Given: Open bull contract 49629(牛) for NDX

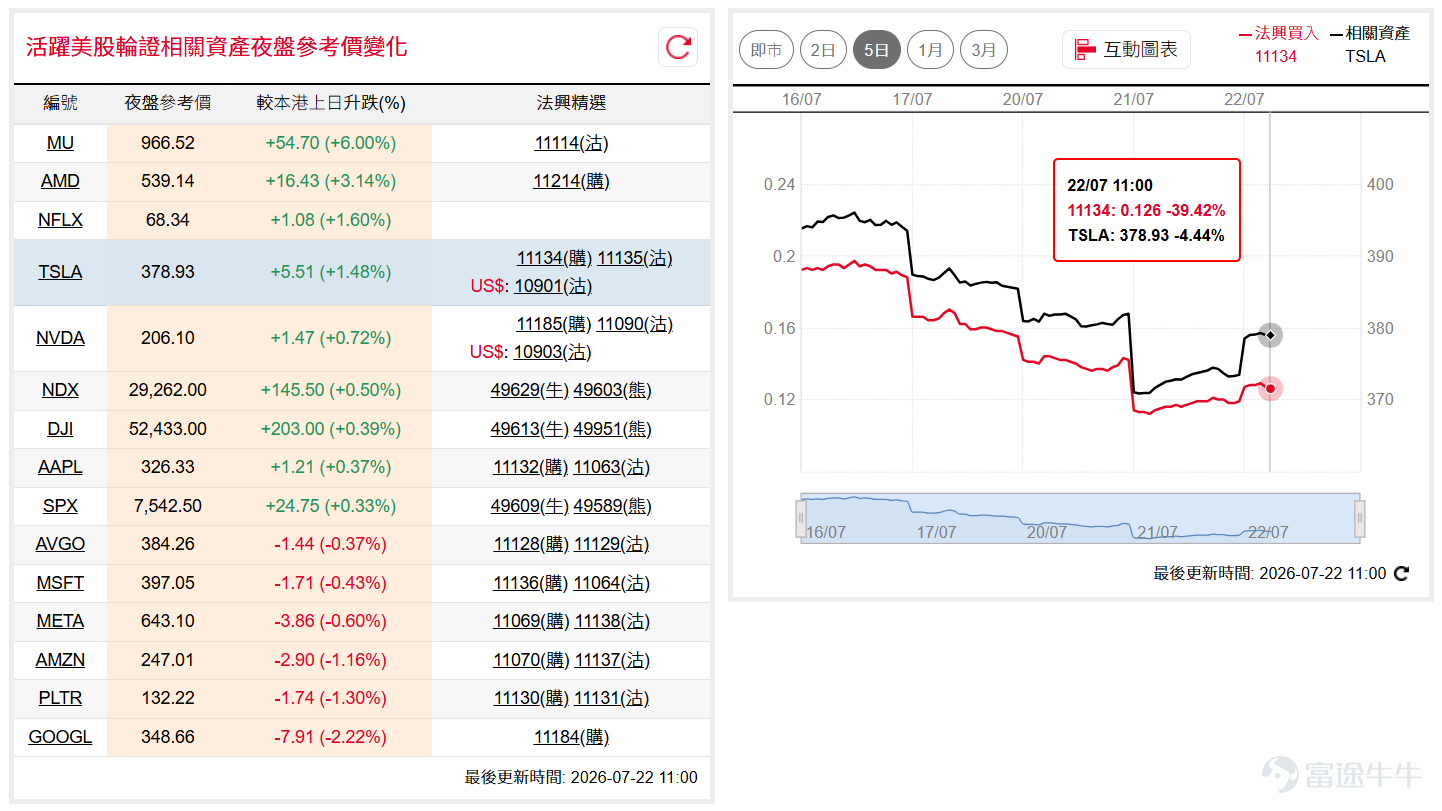Looking at the screenshot, I should click(x=529, y=390).
